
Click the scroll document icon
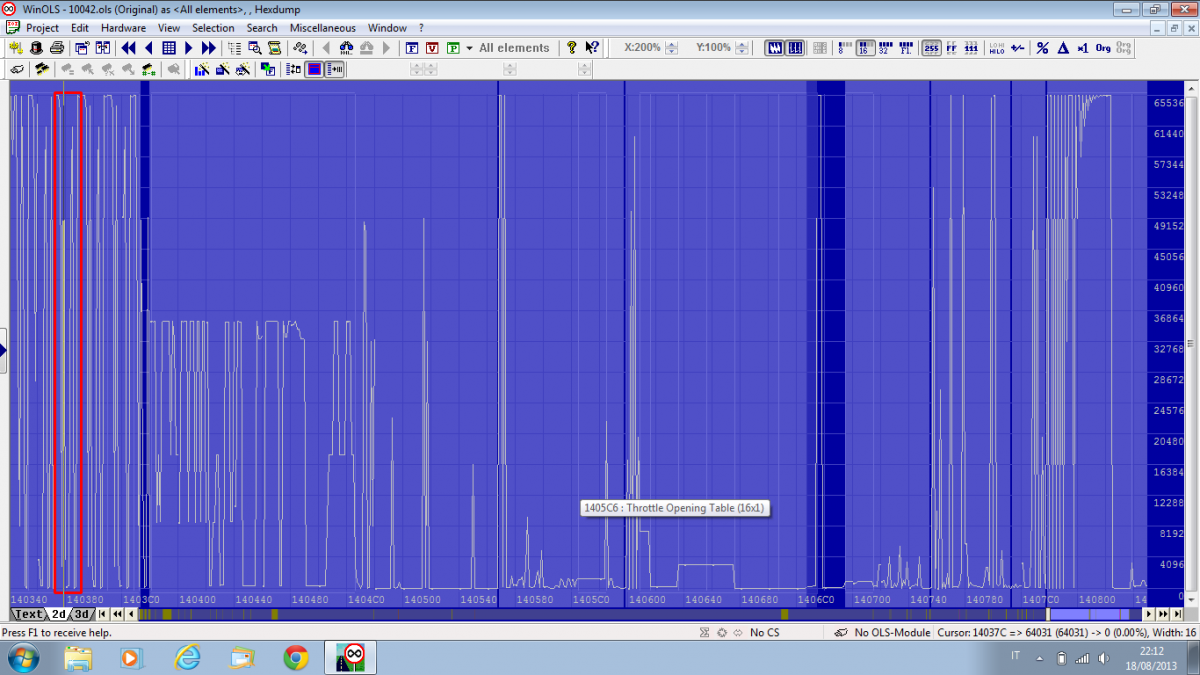[x=273, y=47]
